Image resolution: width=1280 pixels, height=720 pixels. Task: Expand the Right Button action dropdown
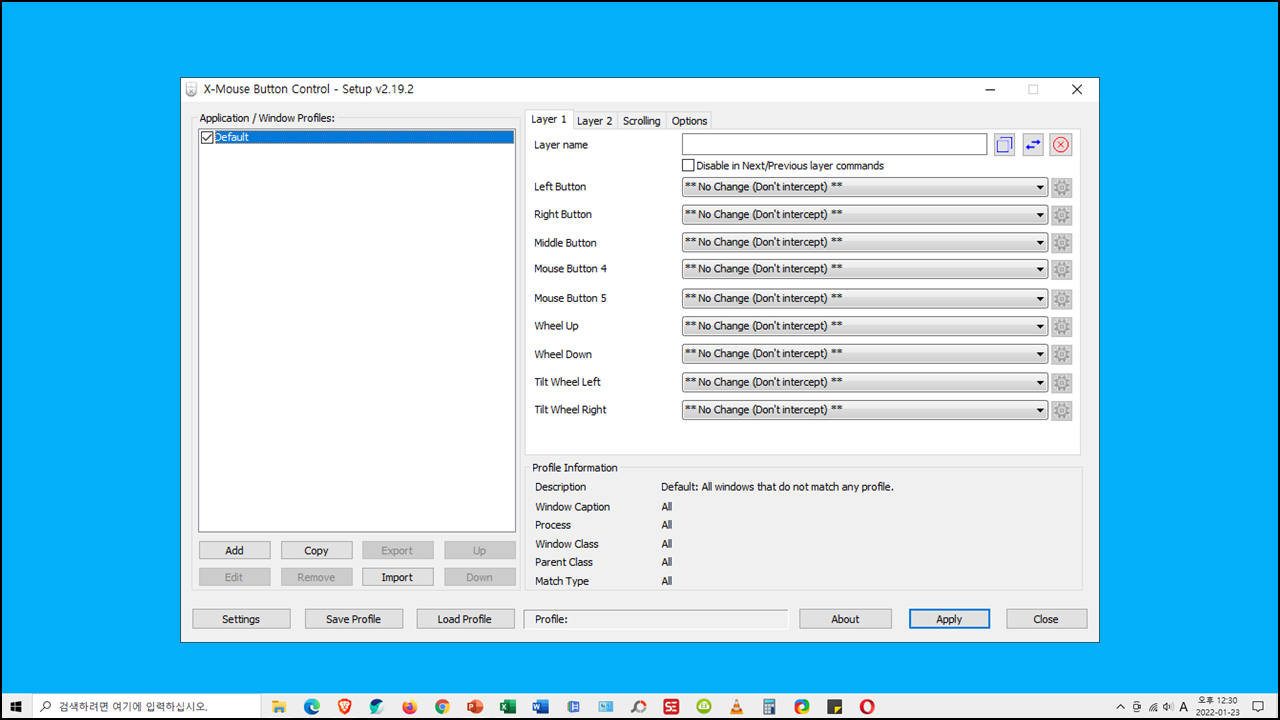click(x=864, y=215)
